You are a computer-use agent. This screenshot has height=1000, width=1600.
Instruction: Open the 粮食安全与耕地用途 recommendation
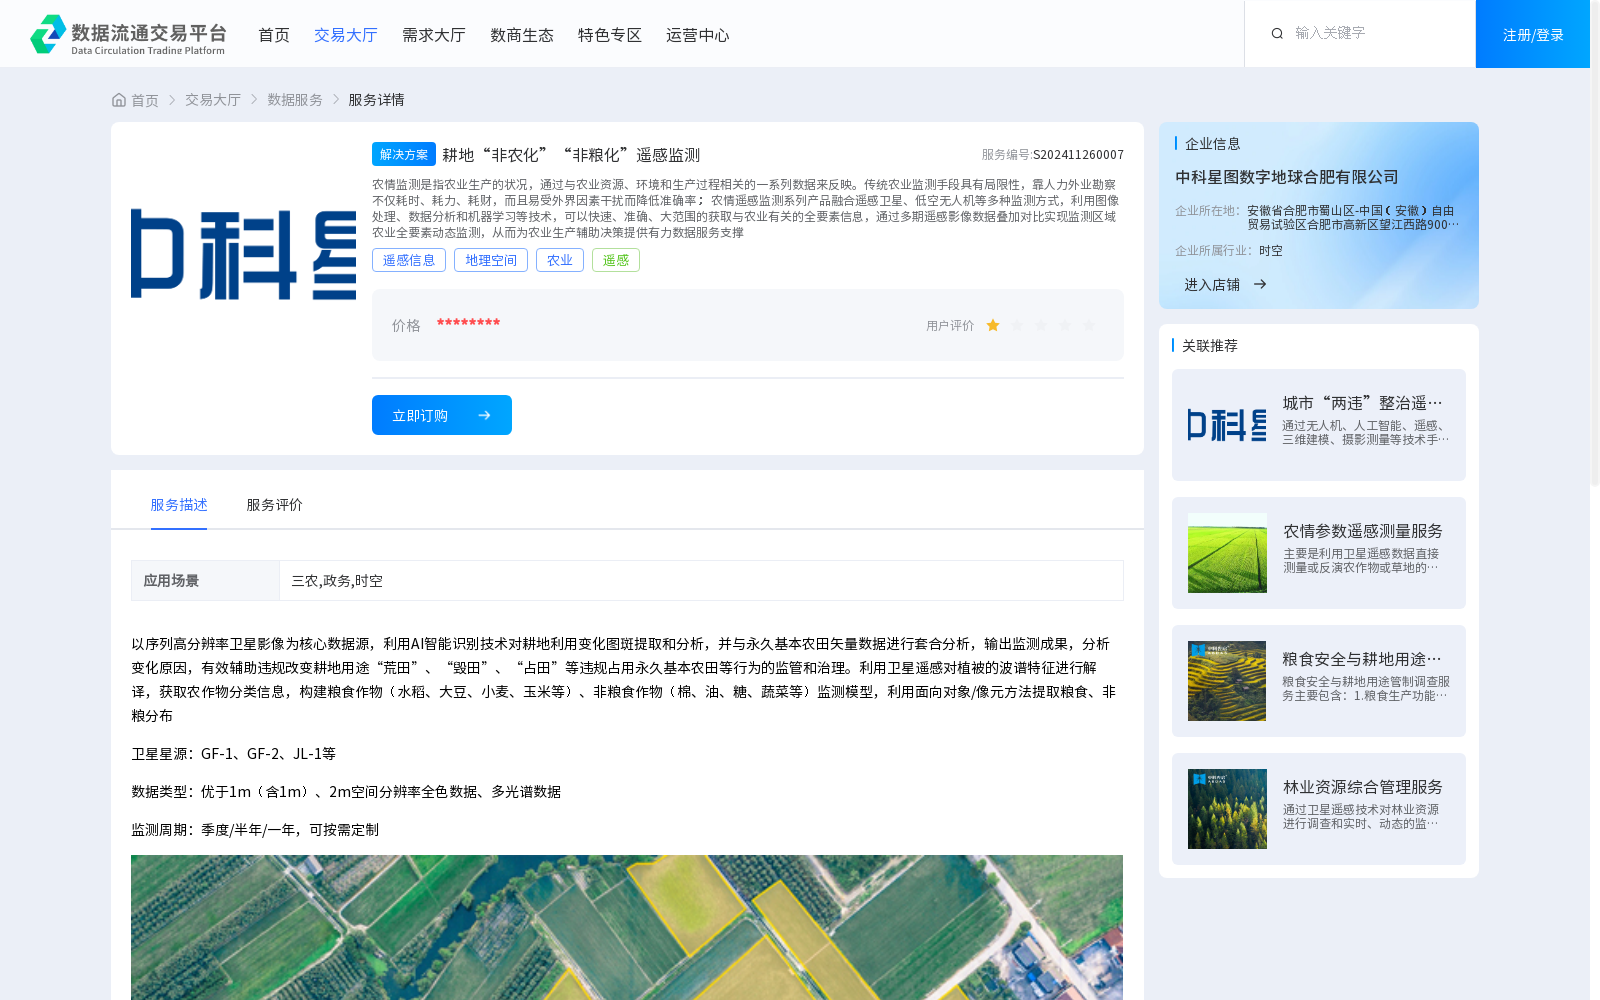click(1319, 681)
